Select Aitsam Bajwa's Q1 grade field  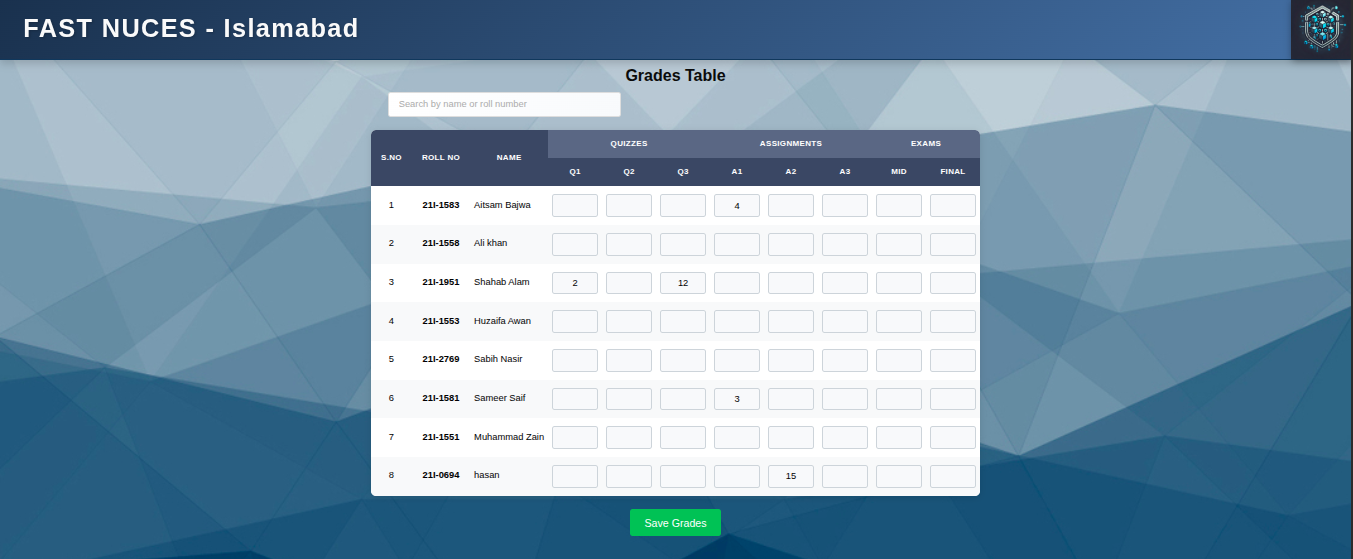point(575,206)
